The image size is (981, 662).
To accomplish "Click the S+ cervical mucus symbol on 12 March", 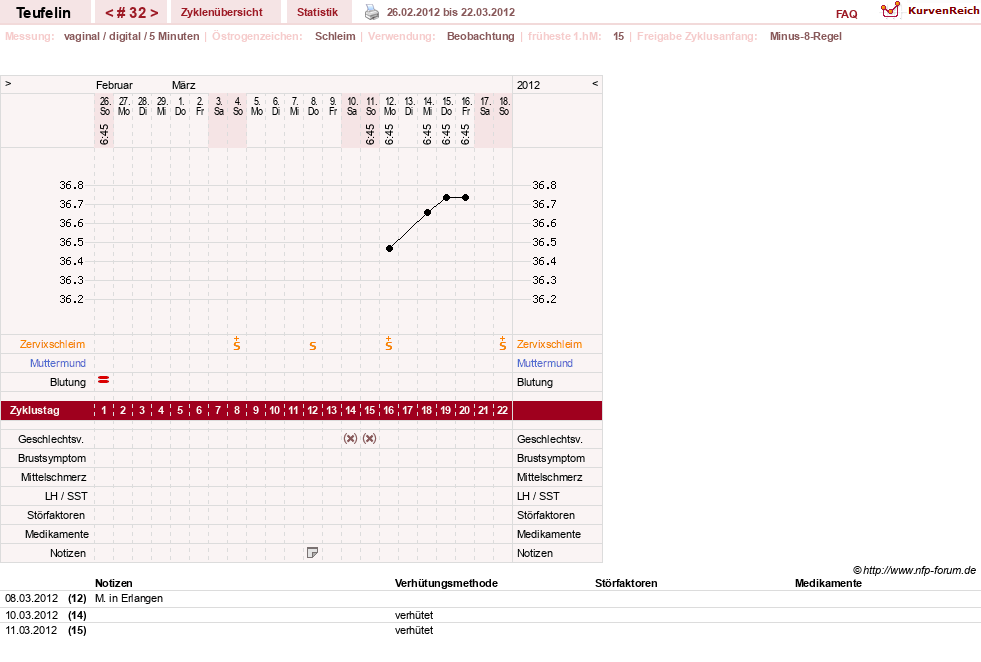I will (389, 344).
